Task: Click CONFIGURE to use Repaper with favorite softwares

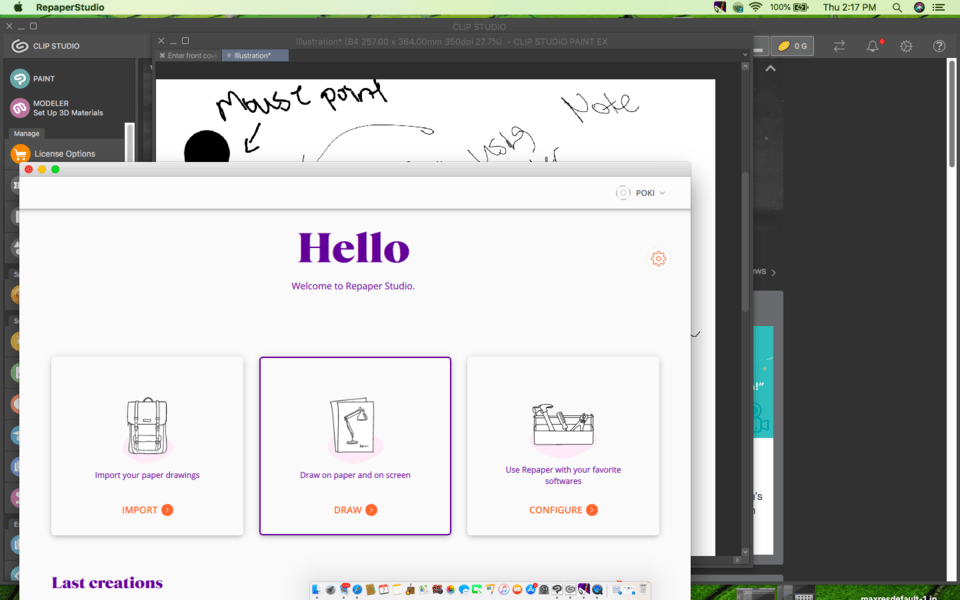Action: [562, 509]
